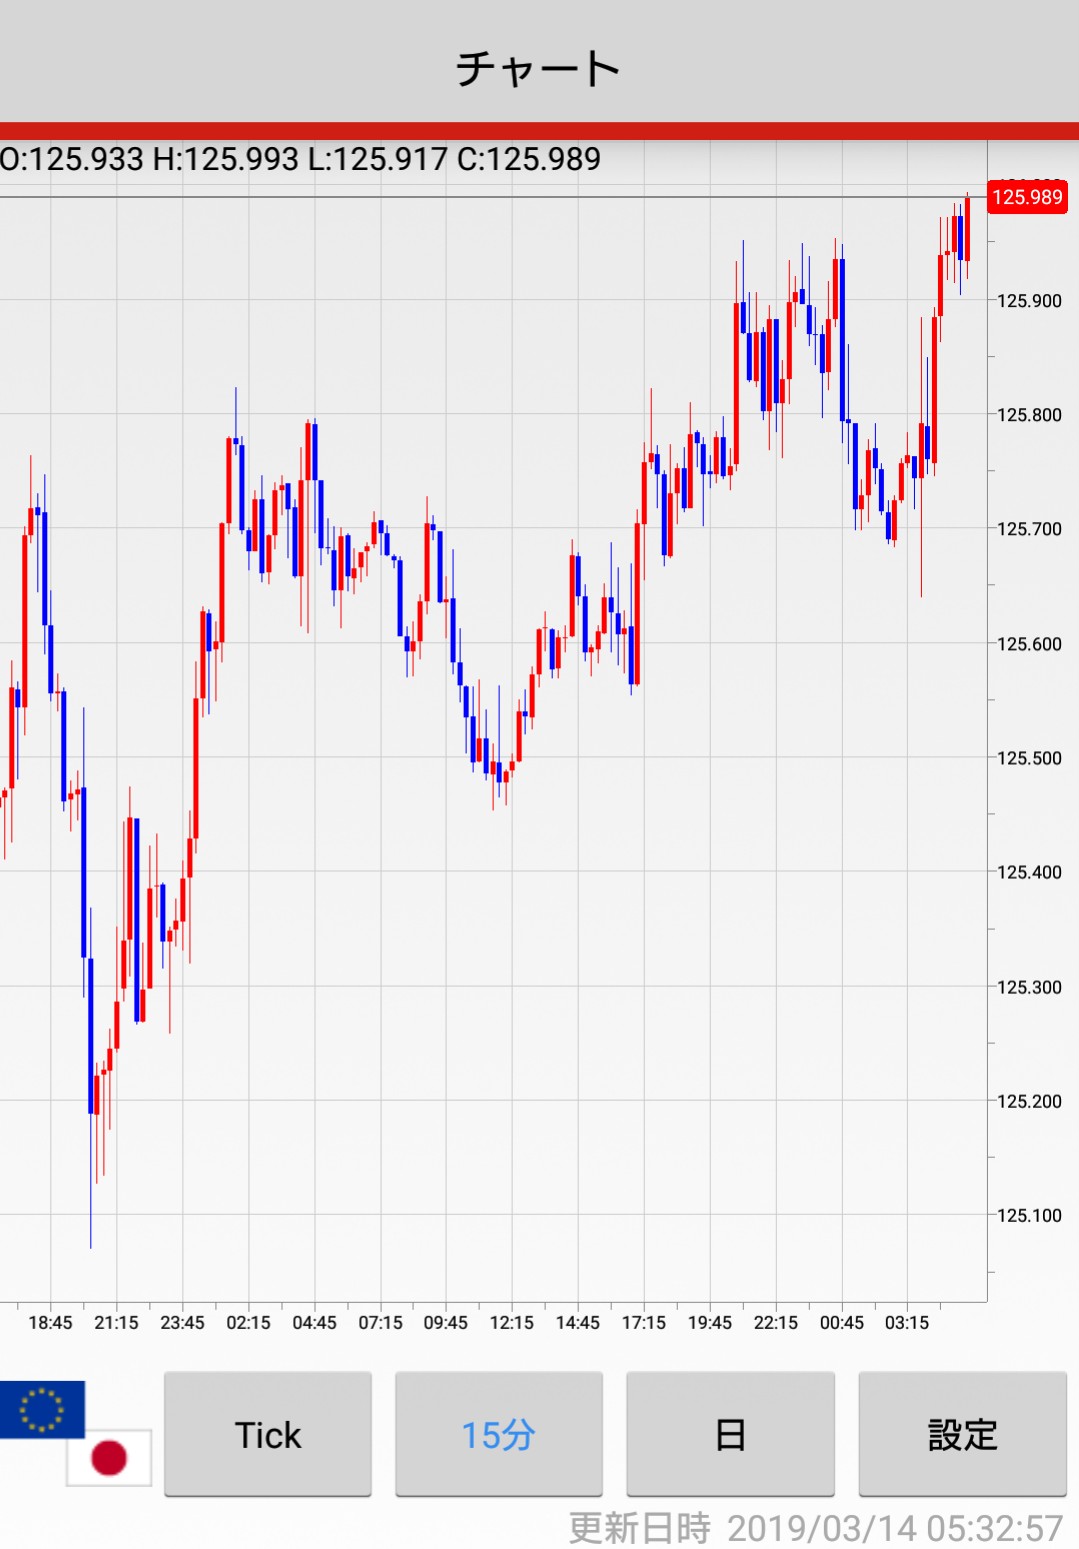Click the 22:15 time axis label
Viewport: 1079px width, 1549px height.
(775, 1322)
